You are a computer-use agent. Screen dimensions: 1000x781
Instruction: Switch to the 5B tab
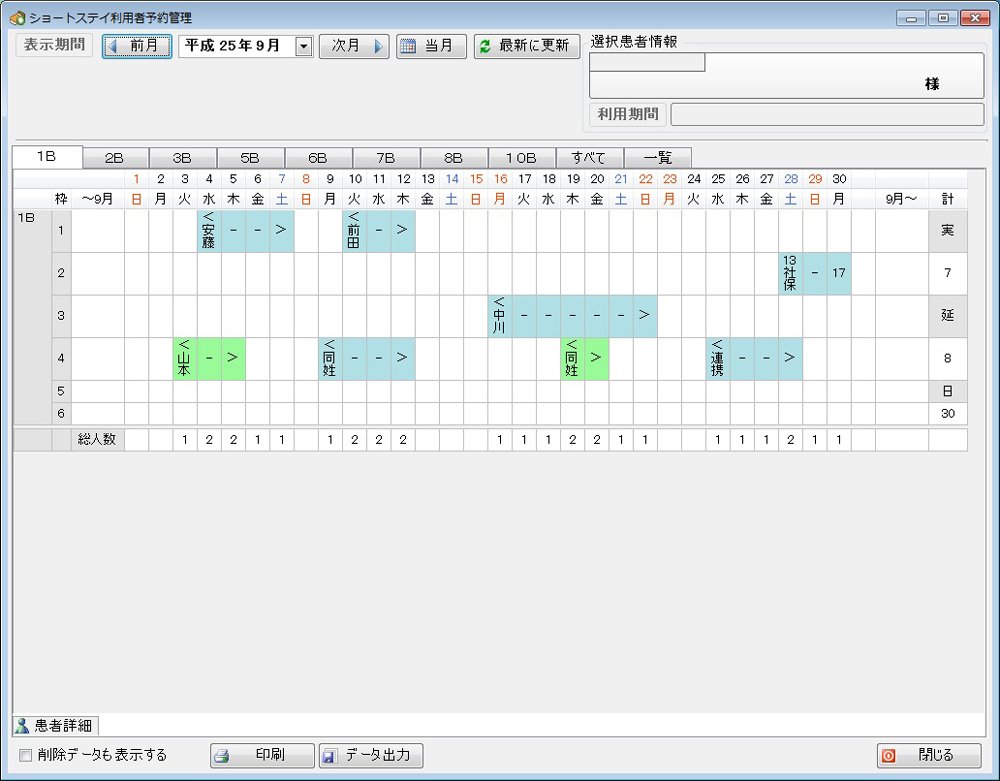[x=251, y=158]
